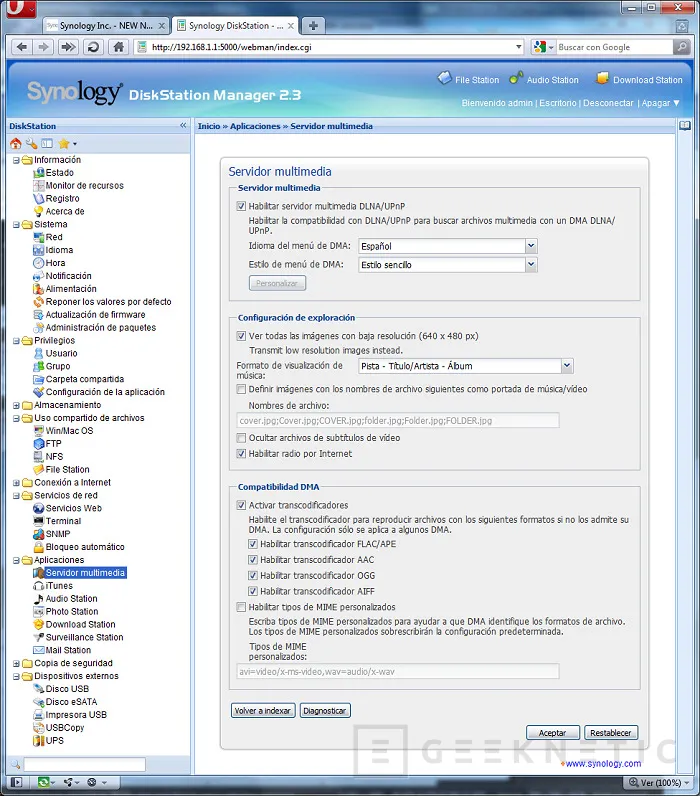The height and width of the screenshot is (796, 700).
Task: Open www.synology.com link
Action: [603, 764]
